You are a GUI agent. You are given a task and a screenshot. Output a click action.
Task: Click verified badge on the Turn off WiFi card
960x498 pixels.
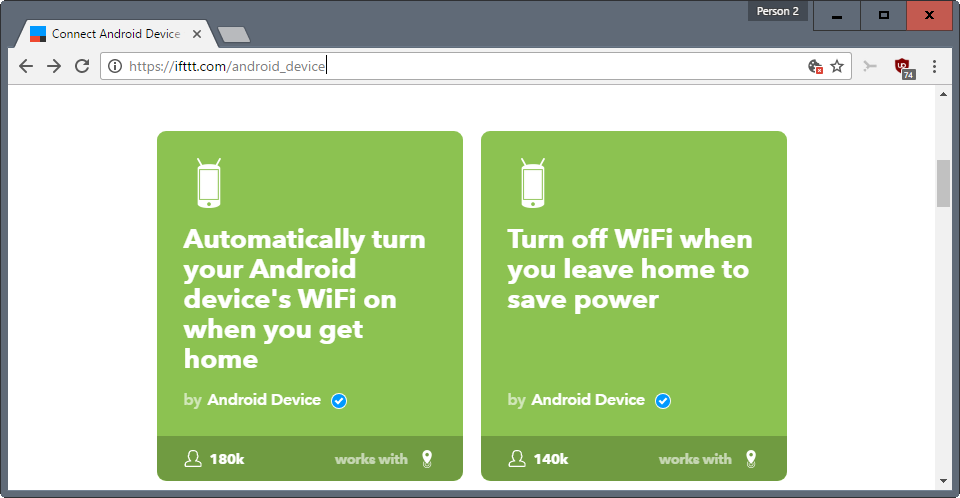pos(662,401)
